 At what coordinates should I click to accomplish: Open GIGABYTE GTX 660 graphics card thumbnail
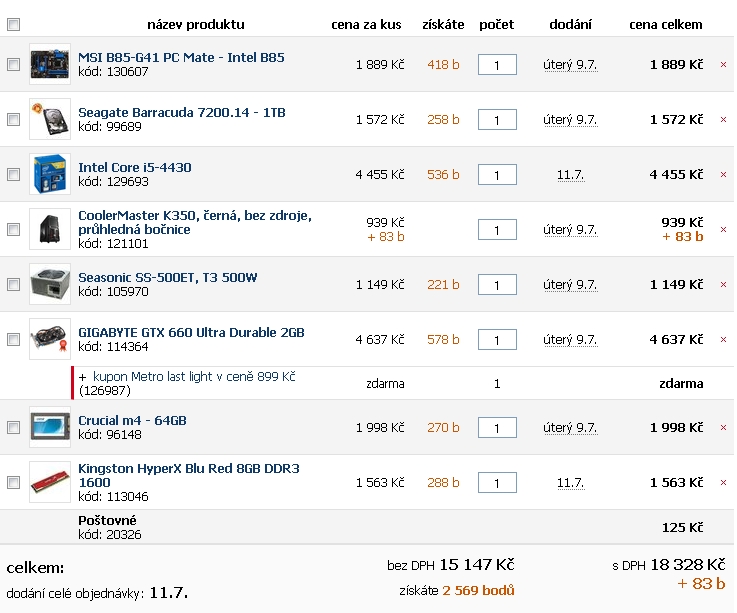[x=50, y=339]
